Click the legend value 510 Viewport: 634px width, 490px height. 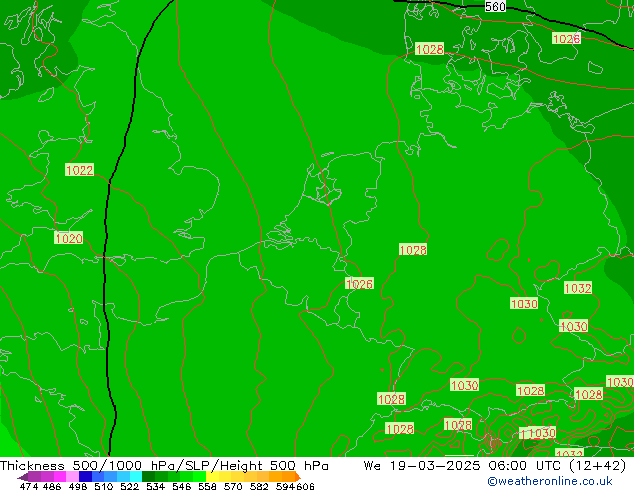pyautogui.click(x=104, y=486)
